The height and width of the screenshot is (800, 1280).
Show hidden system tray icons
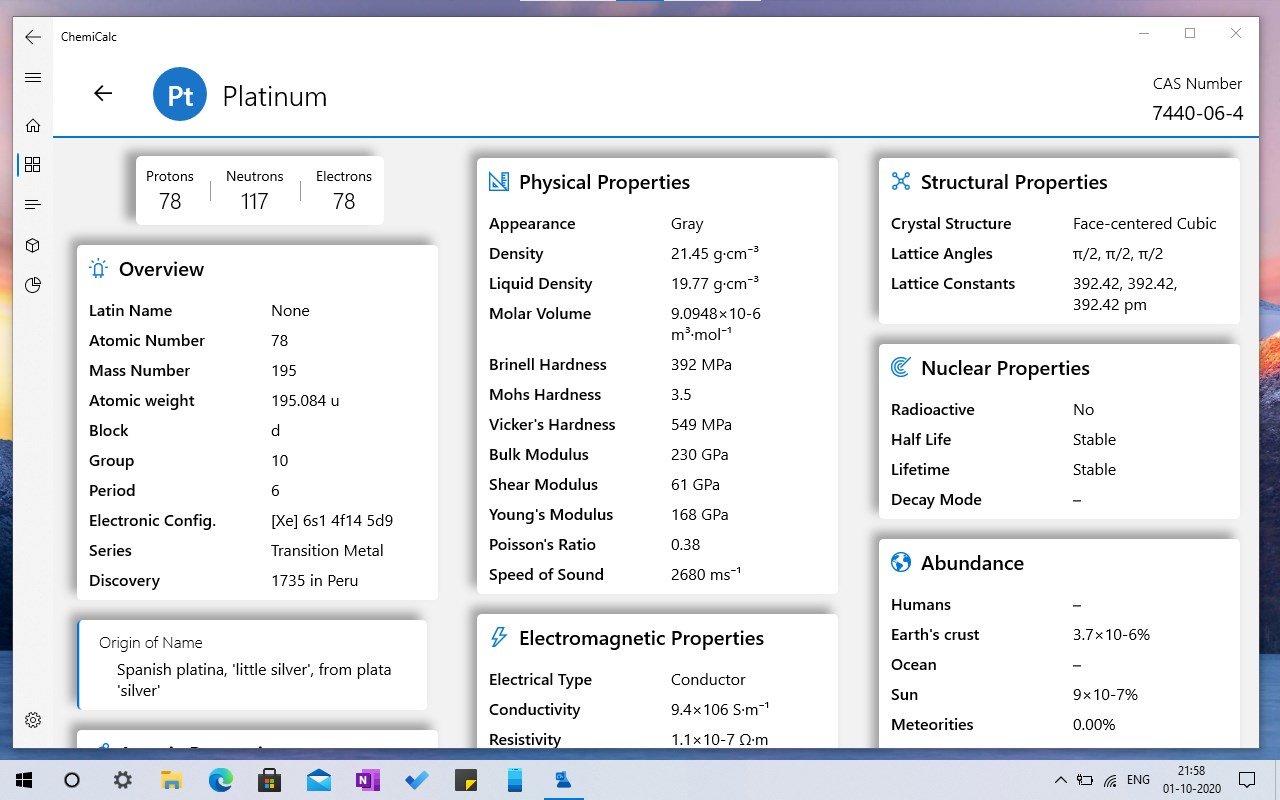coord(1061,780)
